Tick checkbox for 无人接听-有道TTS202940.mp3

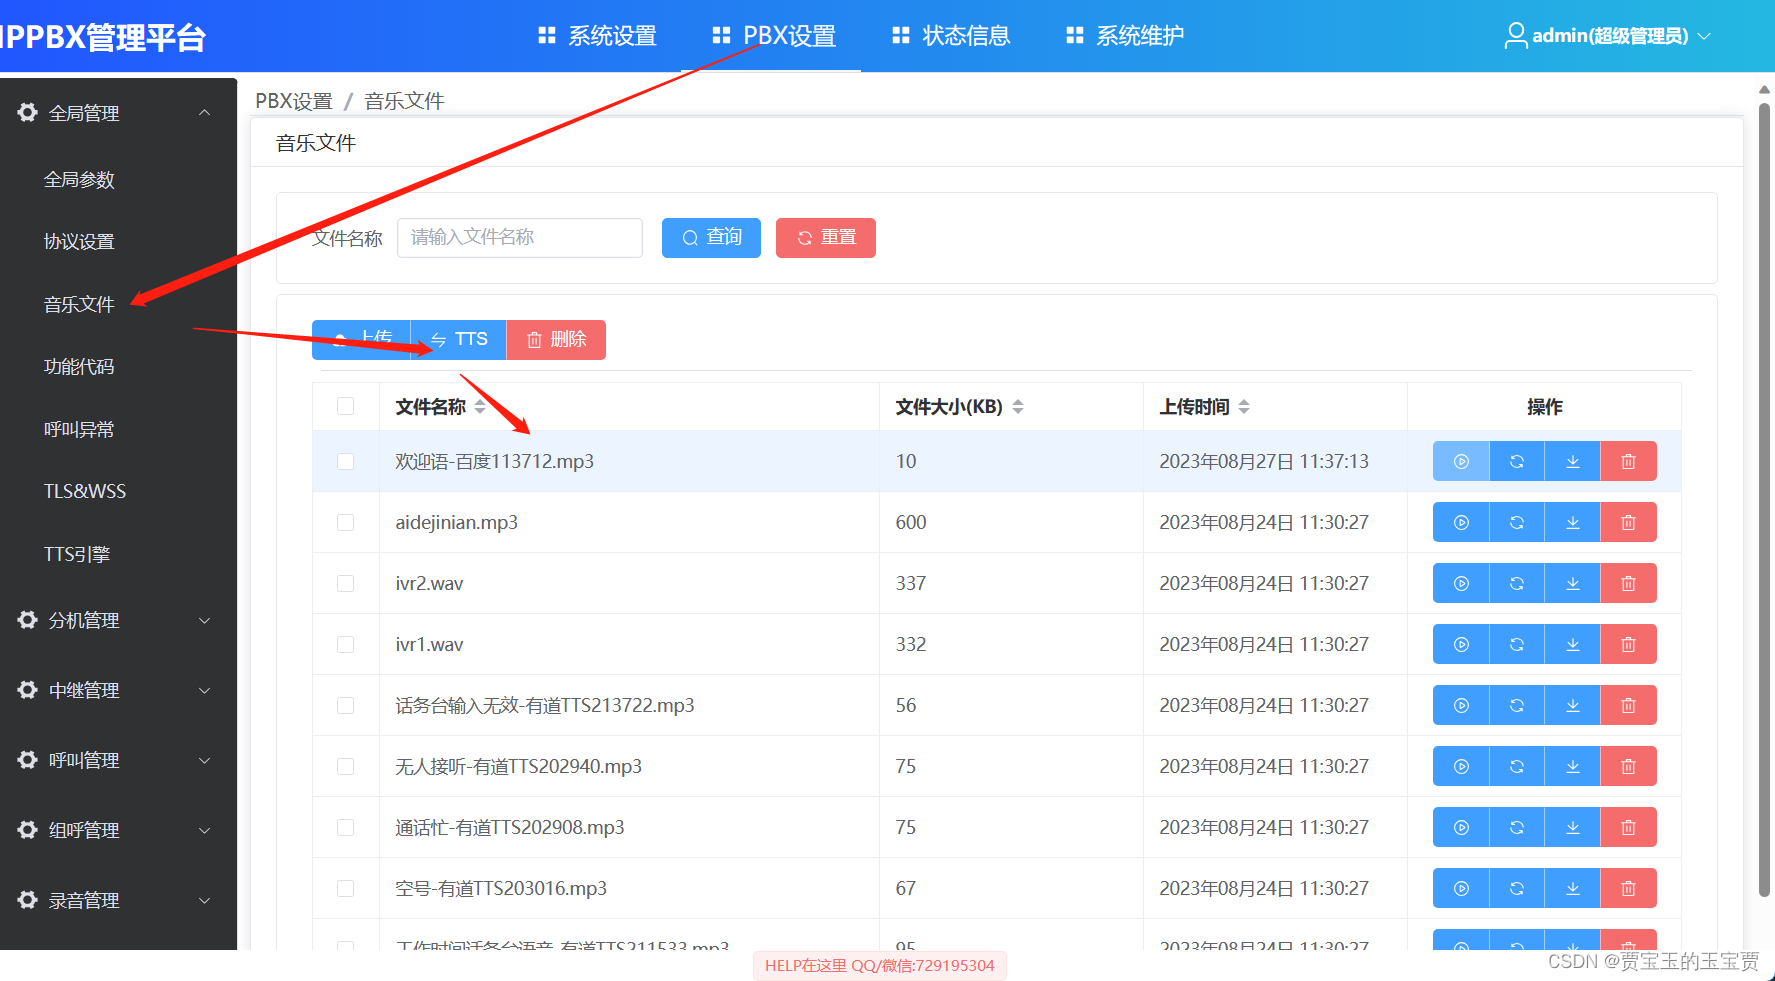coord(346,766)
